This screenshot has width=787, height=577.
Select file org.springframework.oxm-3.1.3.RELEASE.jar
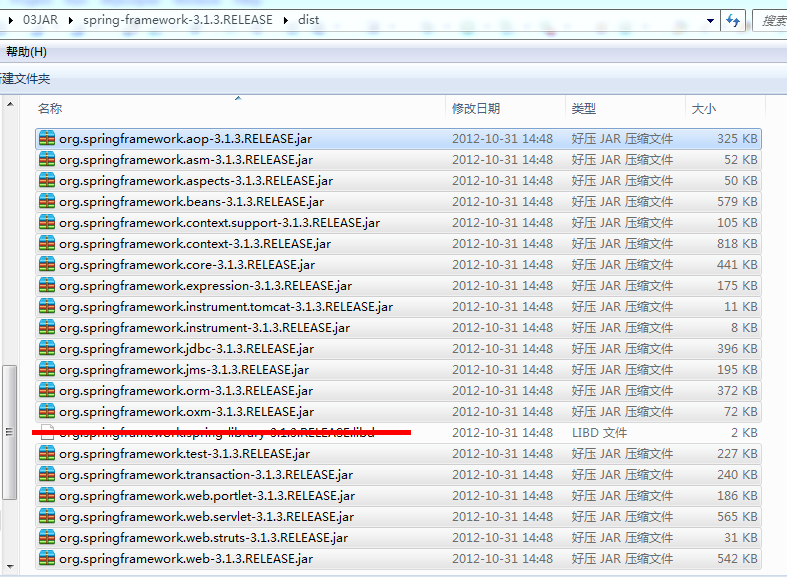click(x=399, y=412)
